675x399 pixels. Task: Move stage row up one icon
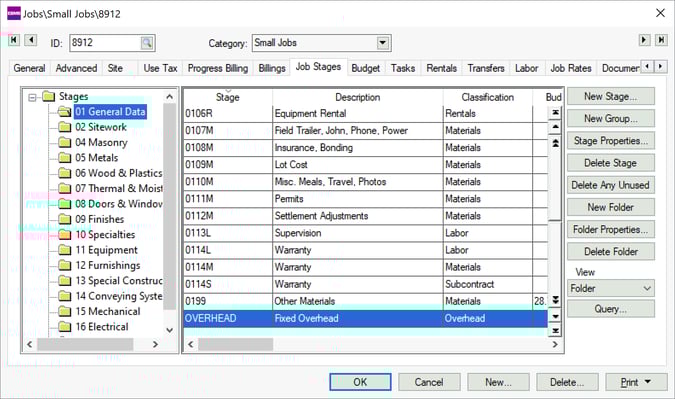[x=555, y=127]
